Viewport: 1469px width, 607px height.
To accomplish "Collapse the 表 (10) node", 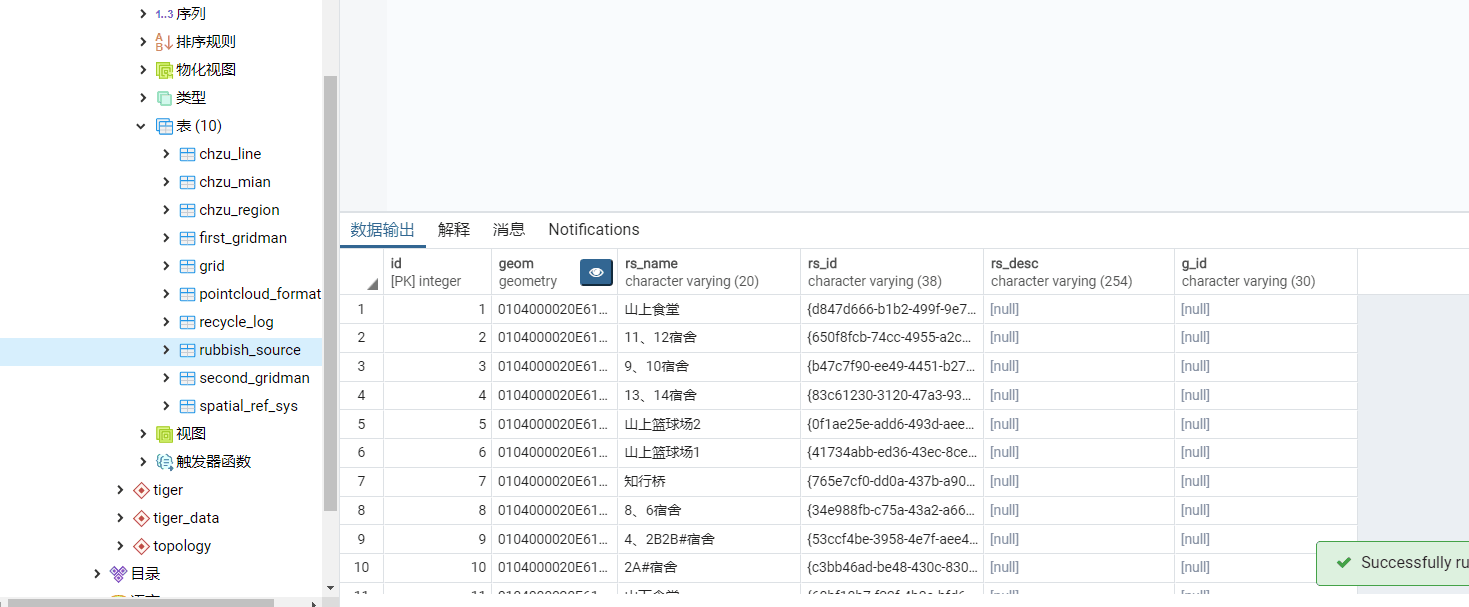I will [x=142, y=126].
